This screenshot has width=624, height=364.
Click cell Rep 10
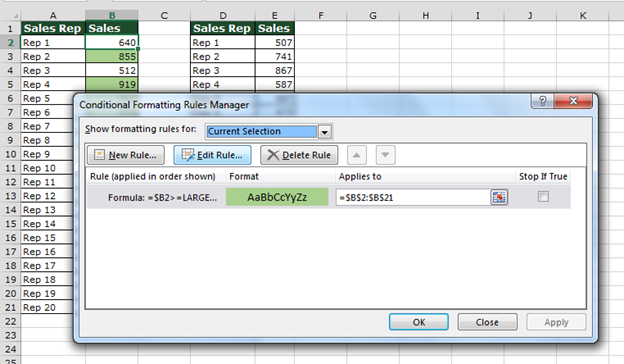[x=47, y=168]
